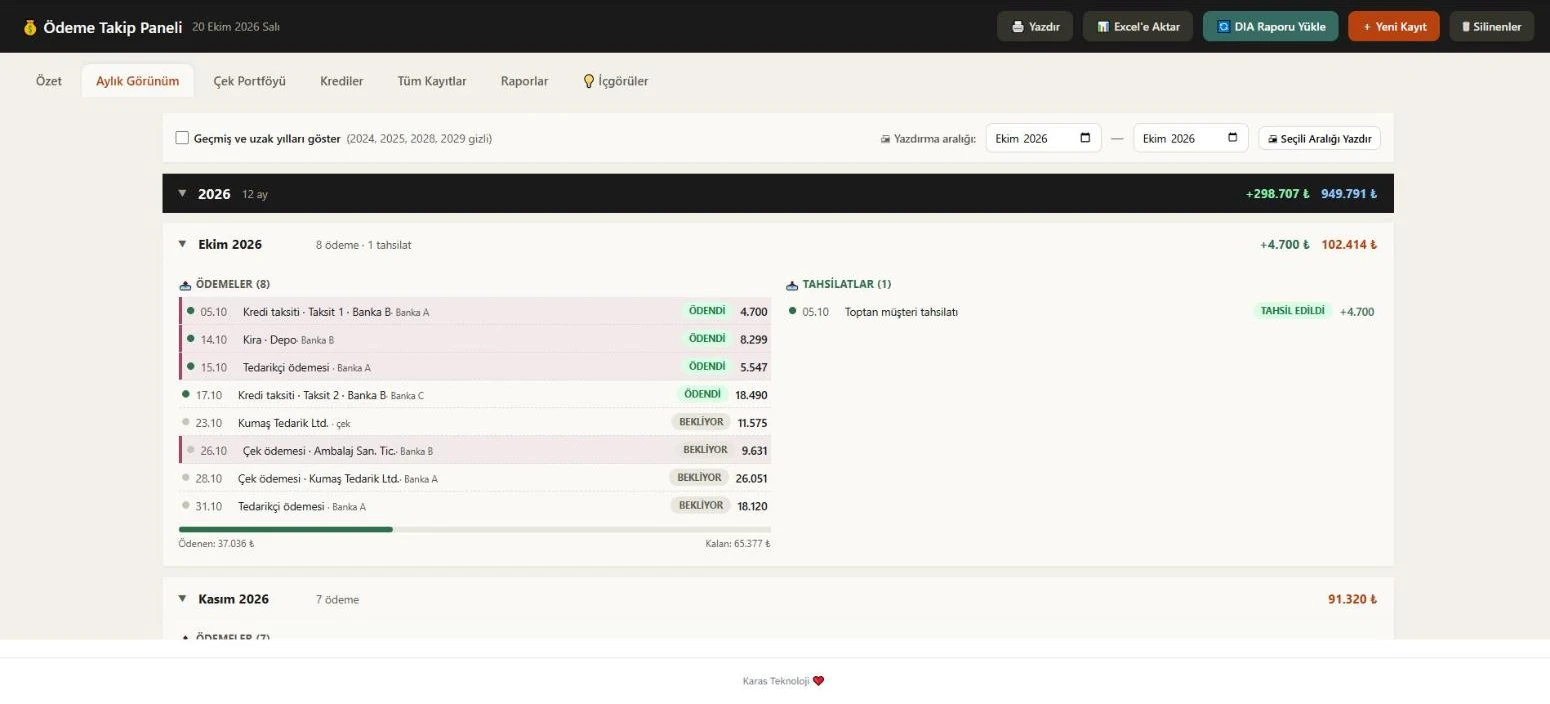
Task: Click the end month date field
Action: (1190, 138)
